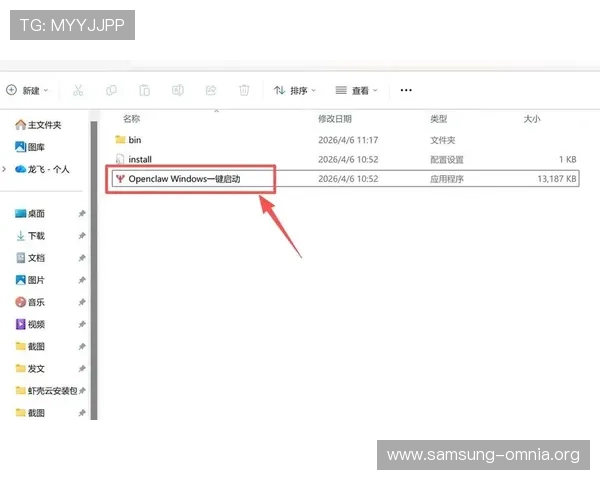The width and height of the screenshot is (600, 480).
Task: Unpin 发文 via its pin icon
Action: pos(82,369)
